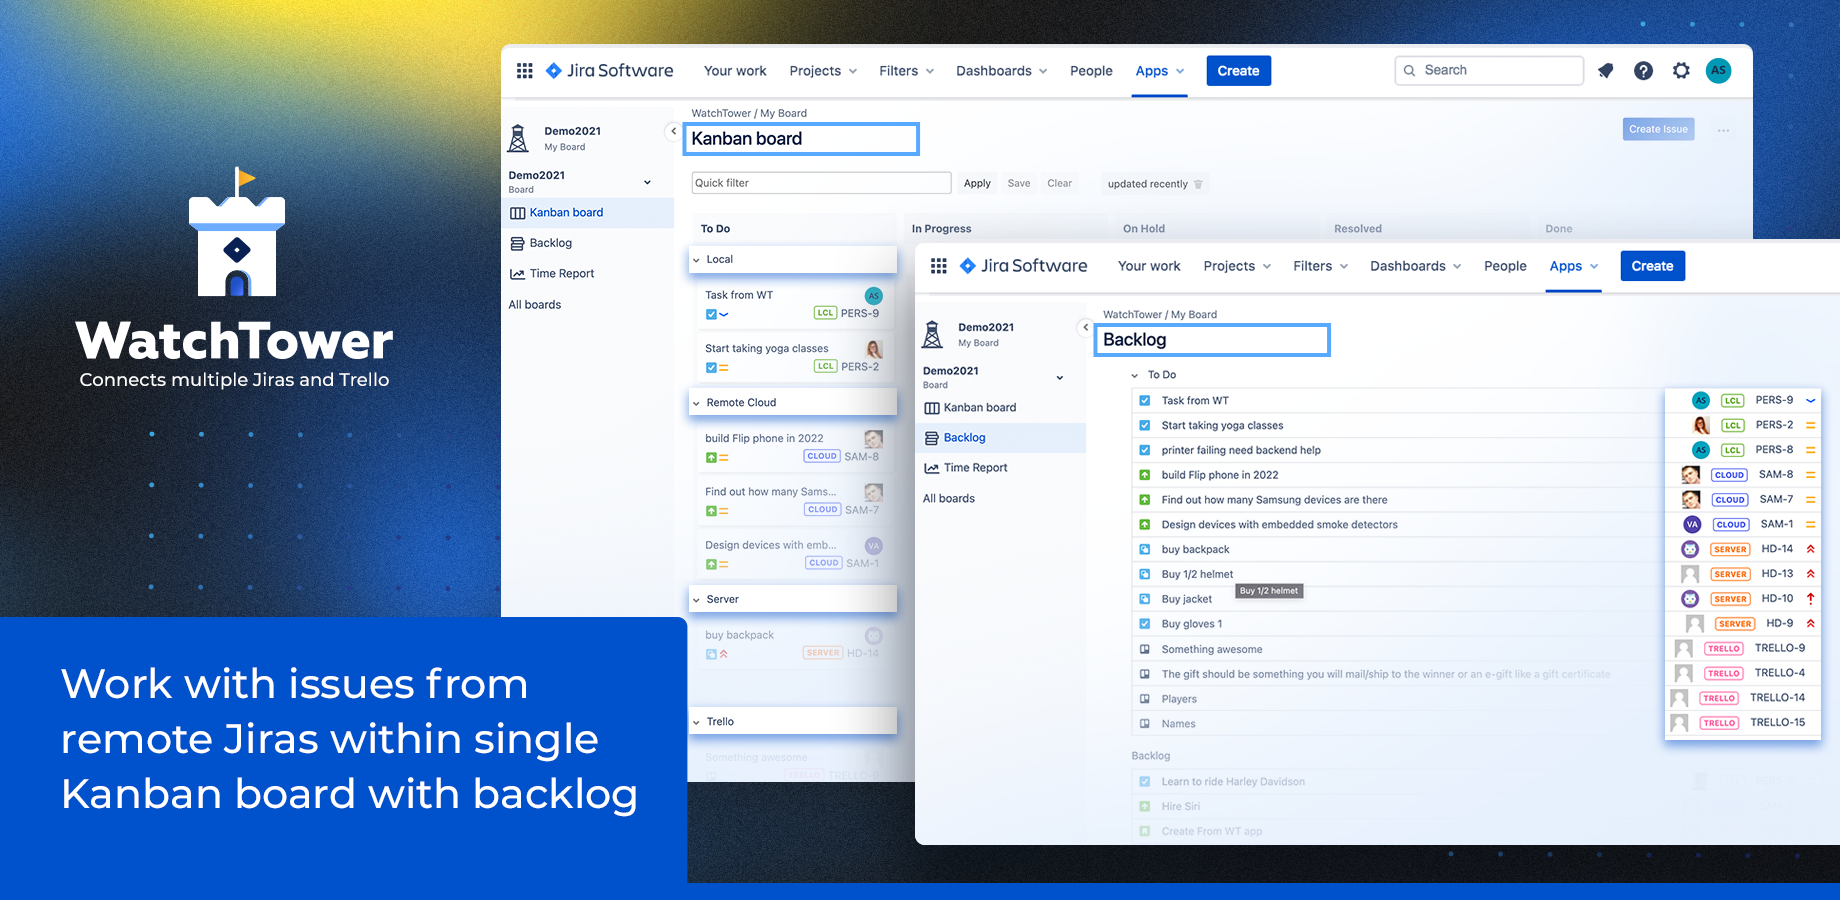Click the VA avatar on SAM-1 backlog row
The image size is (1840, 900).
pyautogui.click(x=1692, y=524)
